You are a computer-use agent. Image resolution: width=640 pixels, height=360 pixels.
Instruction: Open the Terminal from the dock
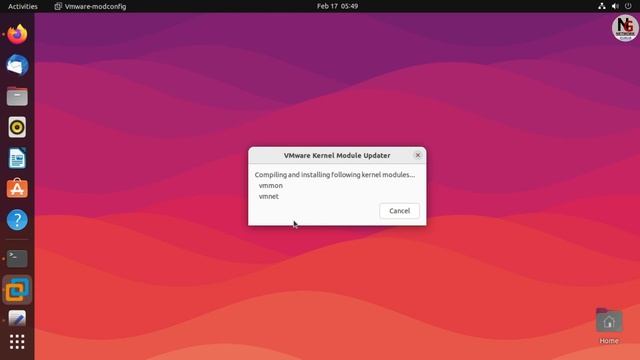17,259
